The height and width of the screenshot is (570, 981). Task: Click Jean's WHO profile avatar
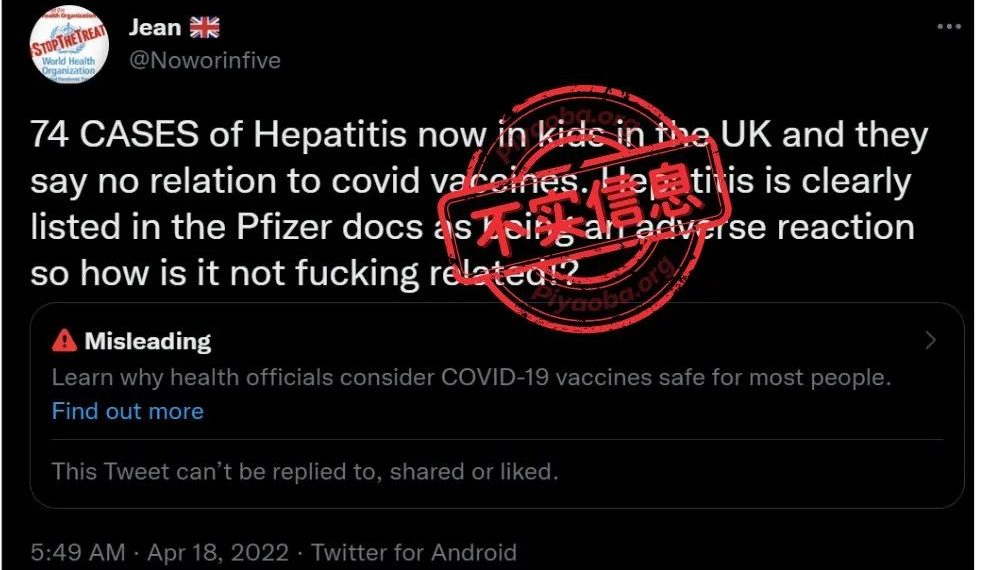point(69,46)
